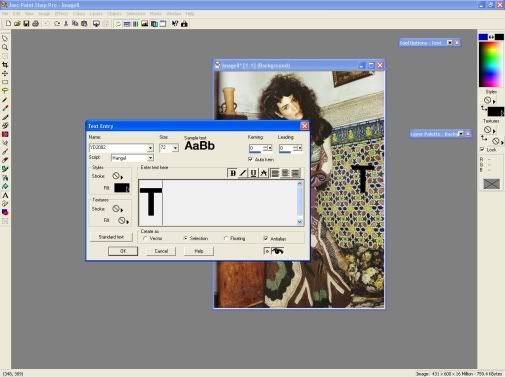This screenshot has width=505, height=377.
Task: Select the Zoom magnifier tool
Action: tap(5, 47)
